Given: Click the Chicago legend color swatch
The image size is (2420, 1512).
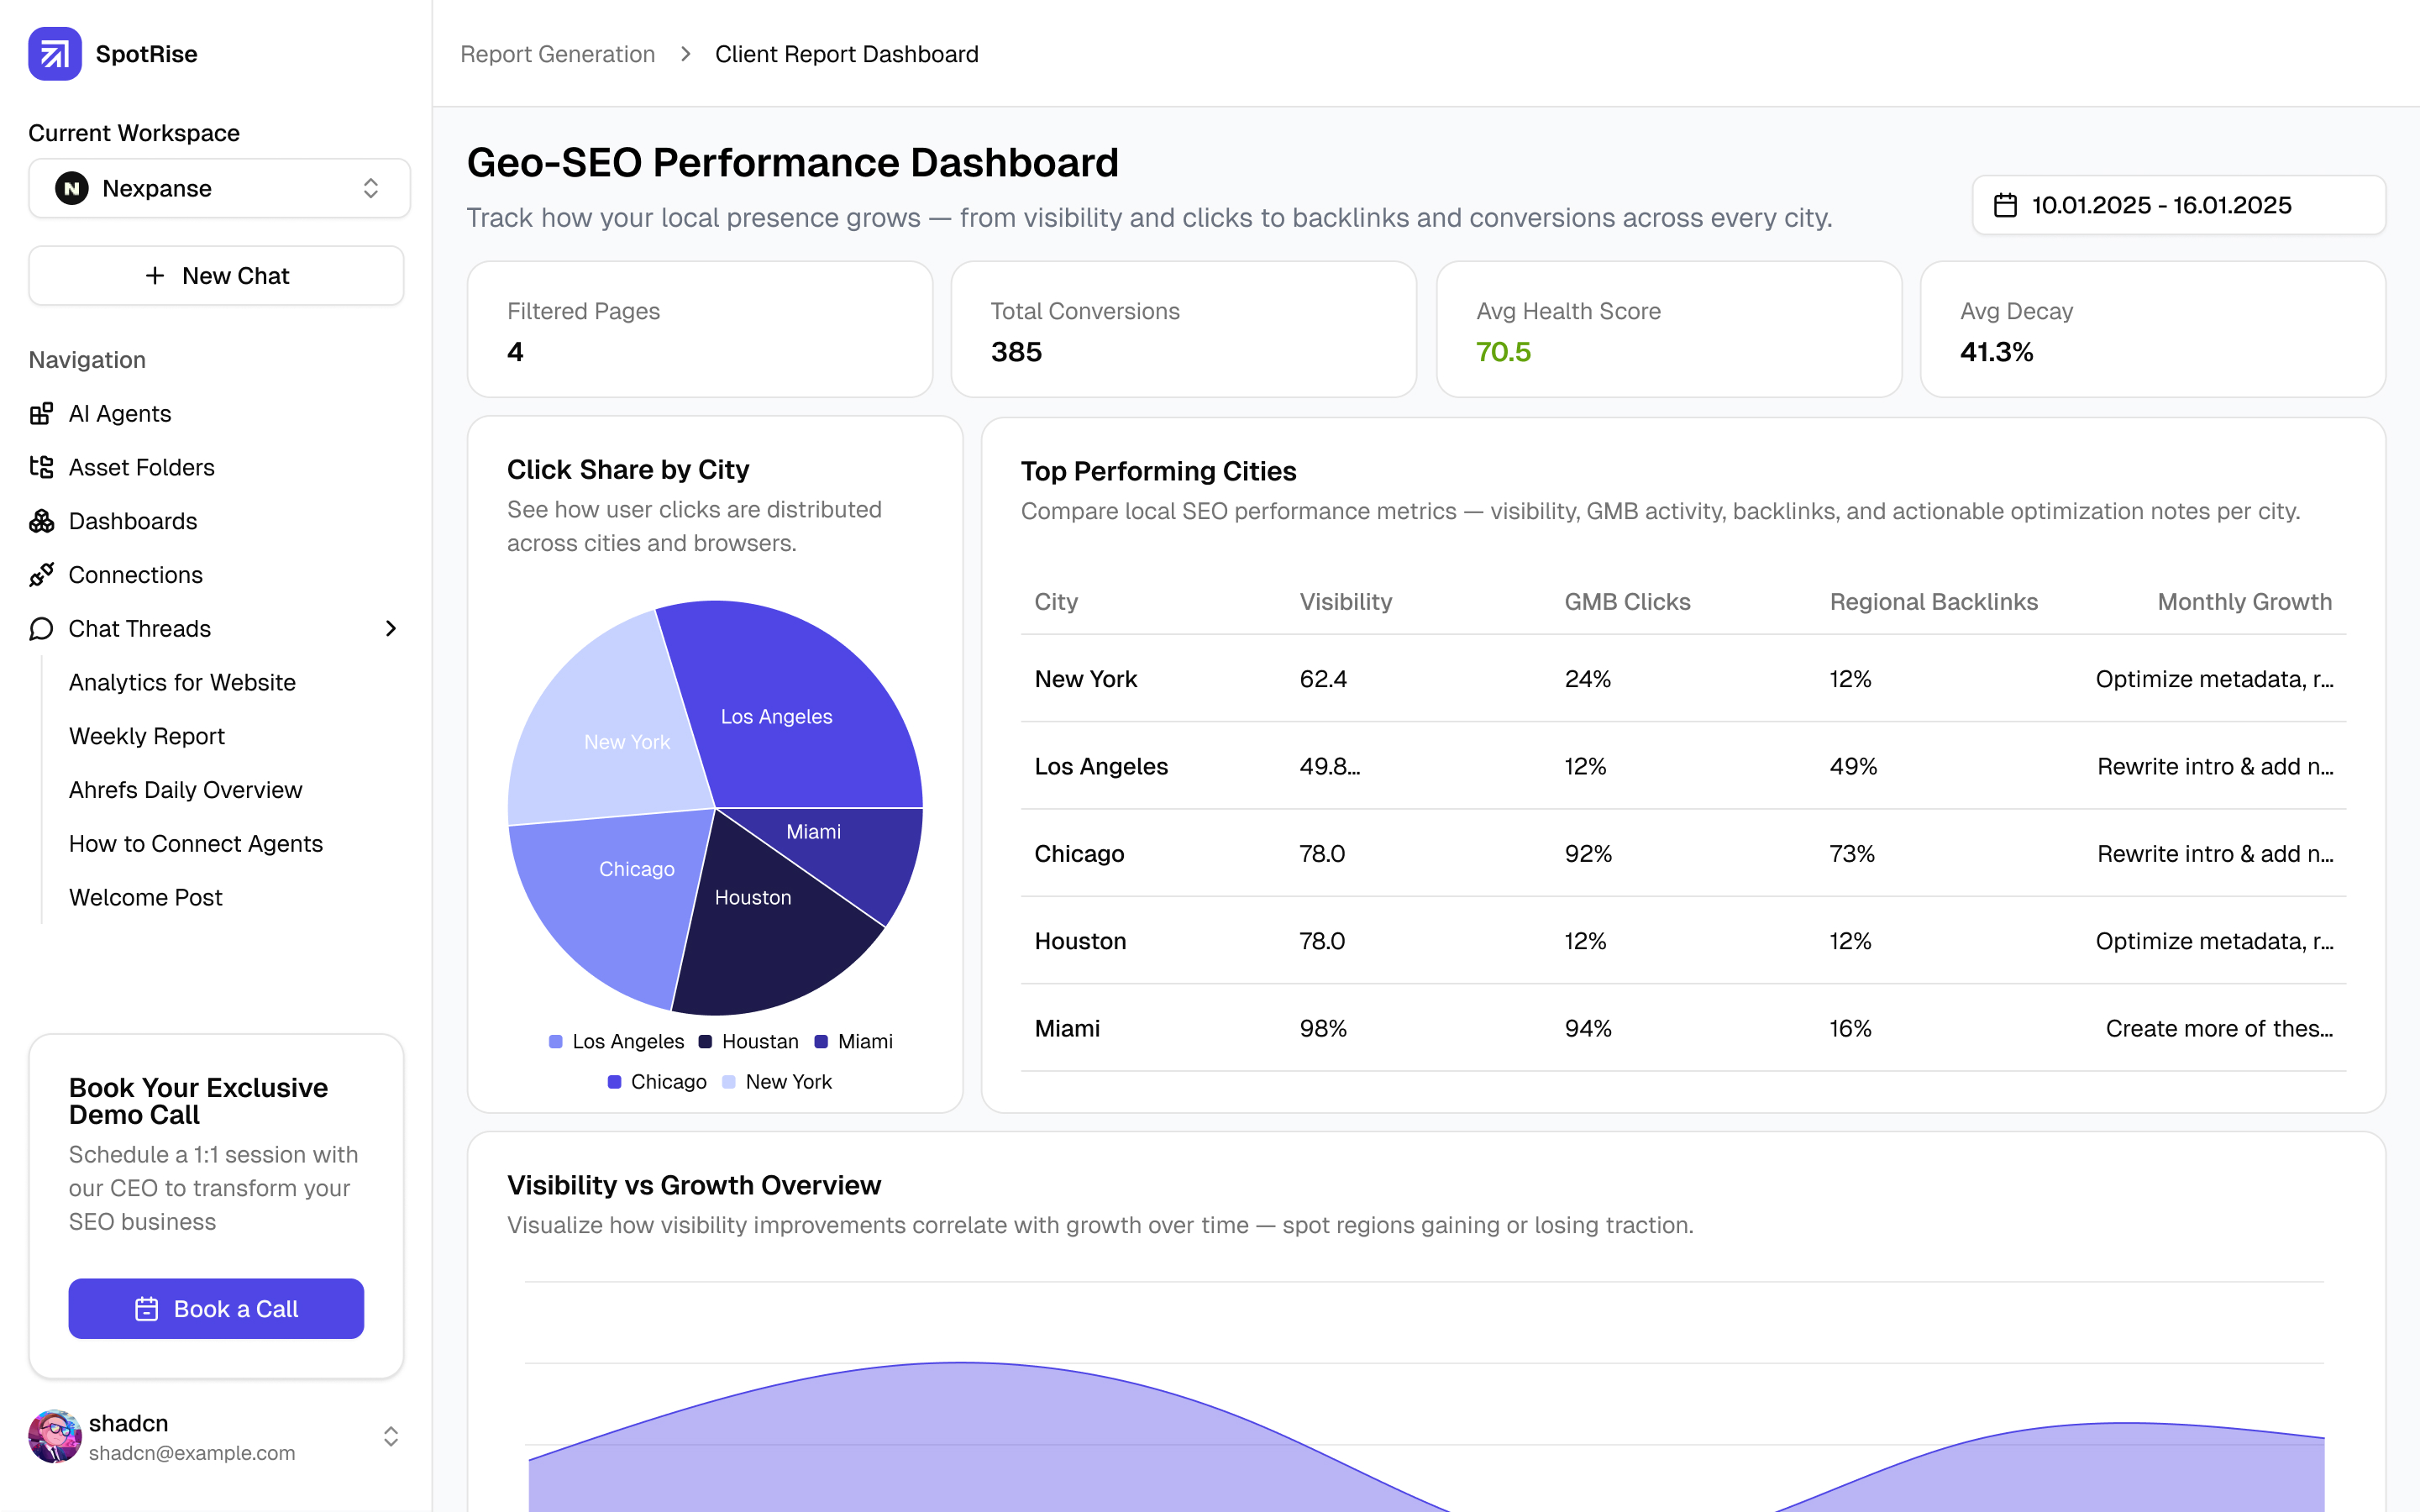Looking at the screenshot, I should [614, 1082].
